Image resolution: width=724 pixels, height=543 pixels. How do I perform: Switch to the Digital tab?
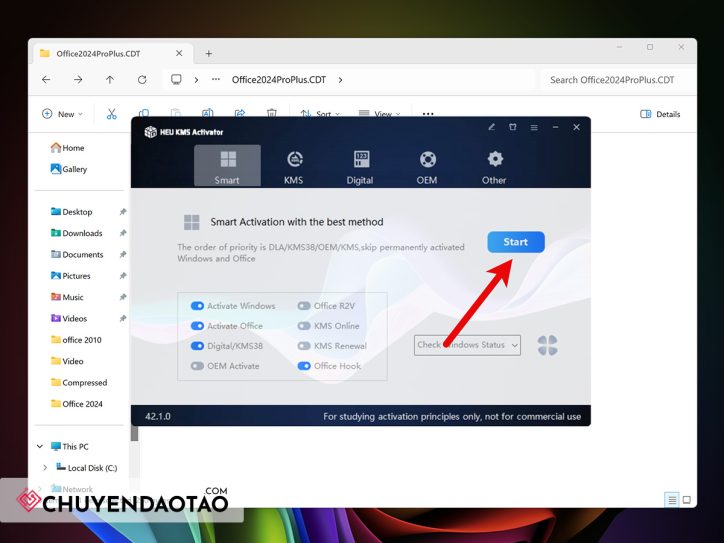(360, 165)
